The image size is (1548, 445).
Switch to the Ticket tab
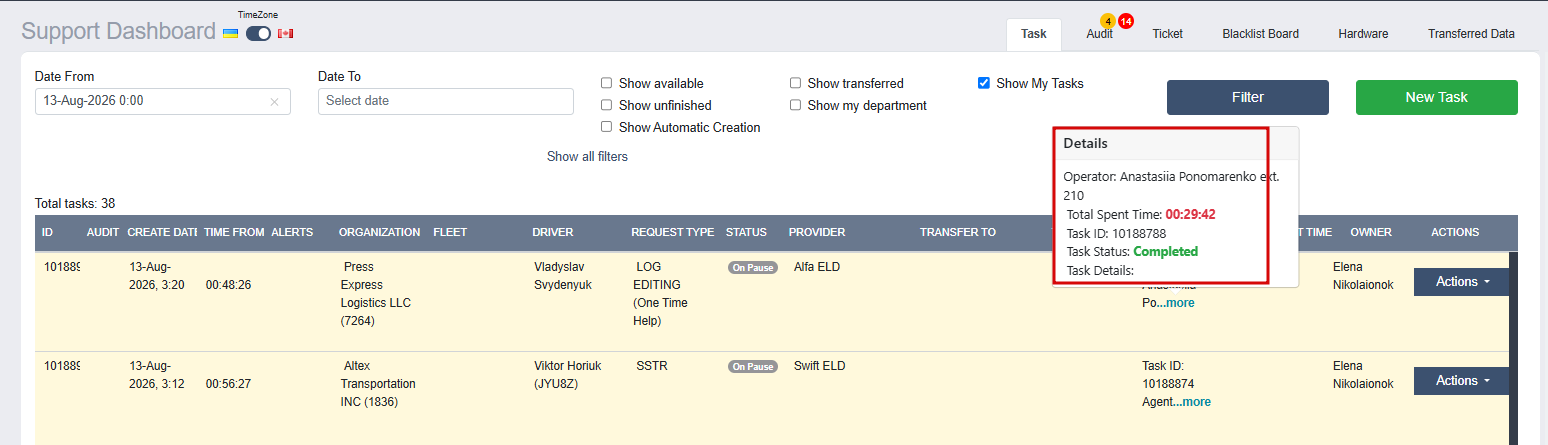(1167, 34)
